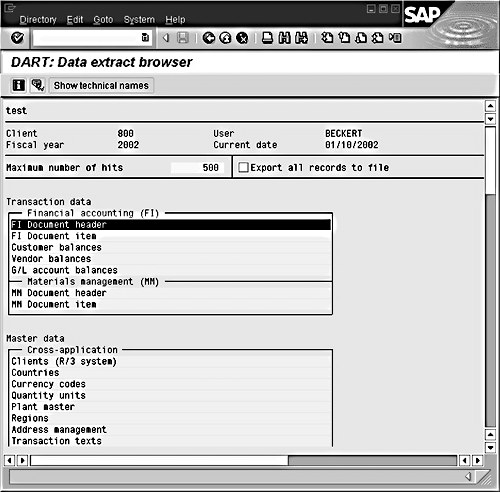Click the red Cancel icon
The image size is (500, 492).
click(x=242, y=38)
